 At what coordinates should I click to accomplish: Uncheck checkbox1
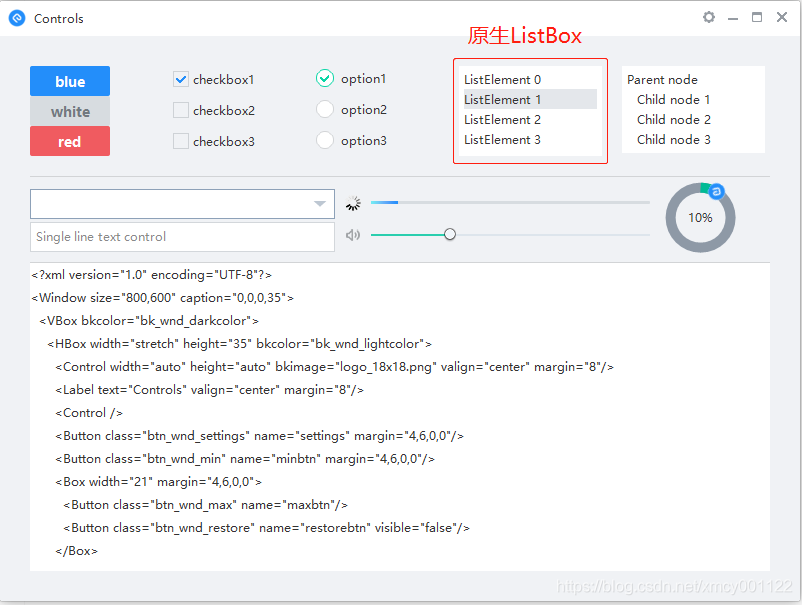pos(181,79)
